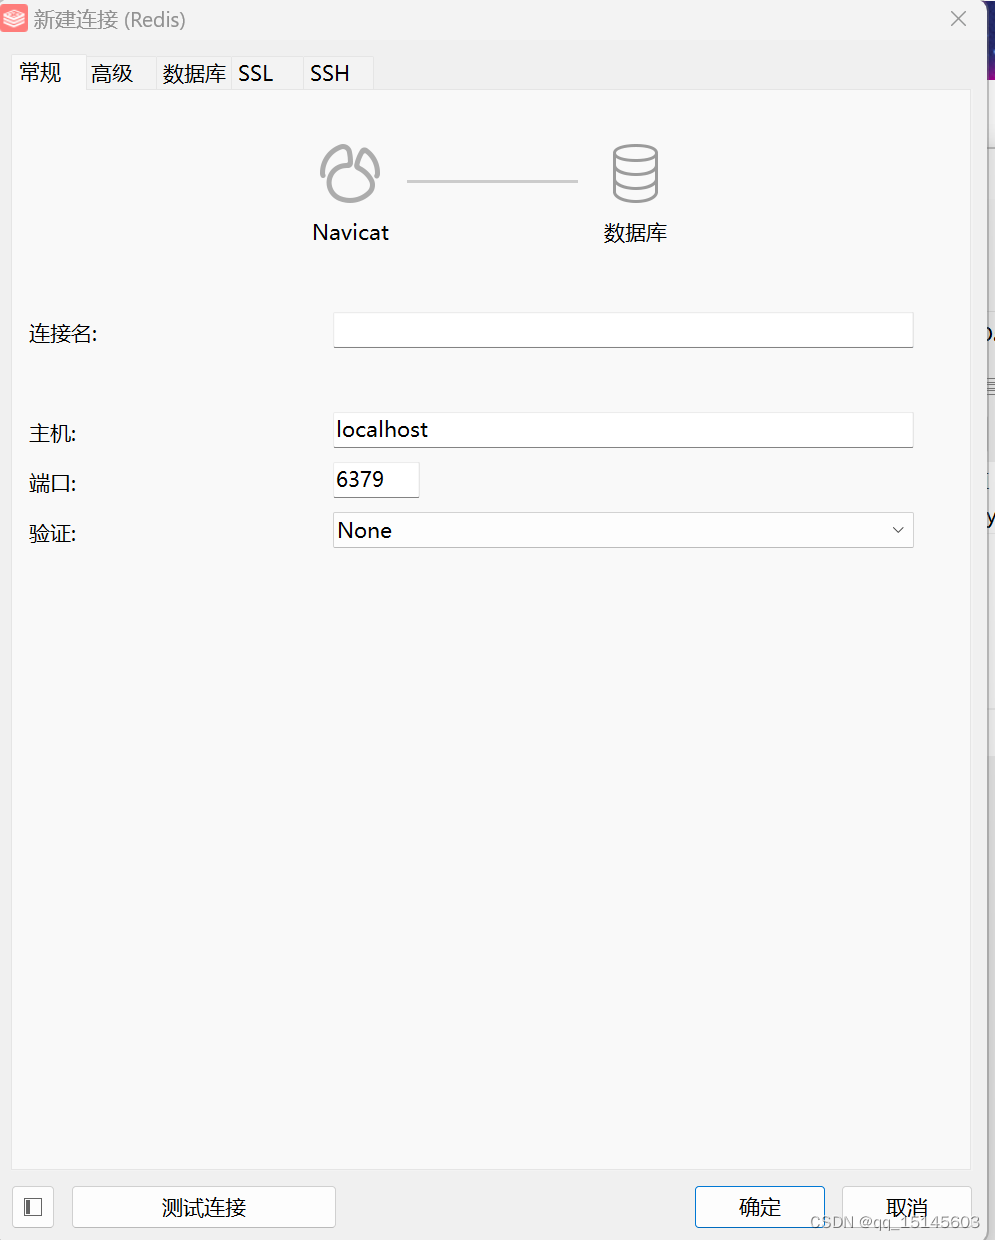This screenshot has height=1240, width=995.
Task: Confirm with the 确定 button
Action: tap(760, 1207)
